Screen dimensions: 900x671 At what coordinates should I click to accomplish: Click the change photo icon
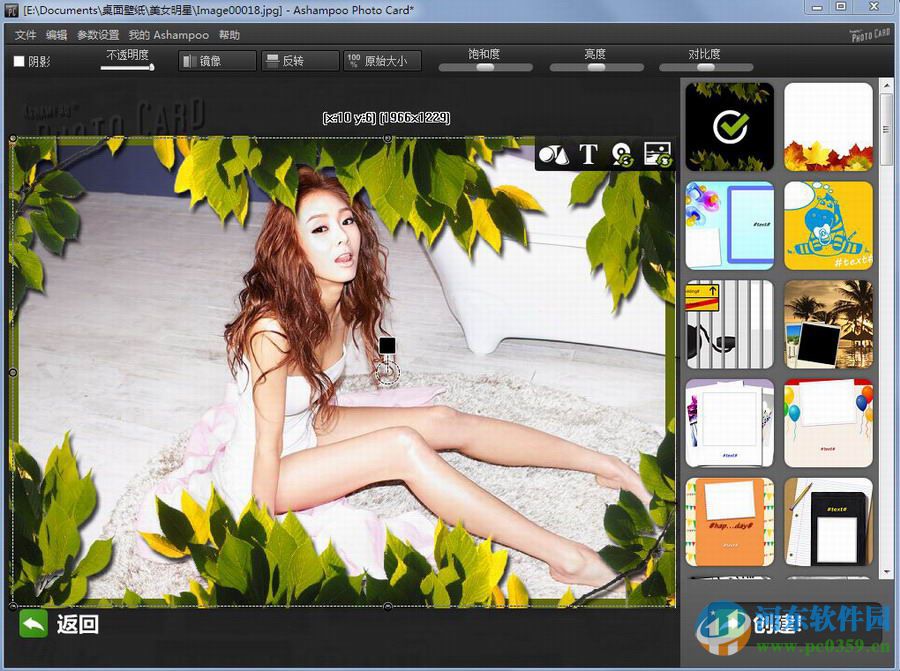point(656,155)
